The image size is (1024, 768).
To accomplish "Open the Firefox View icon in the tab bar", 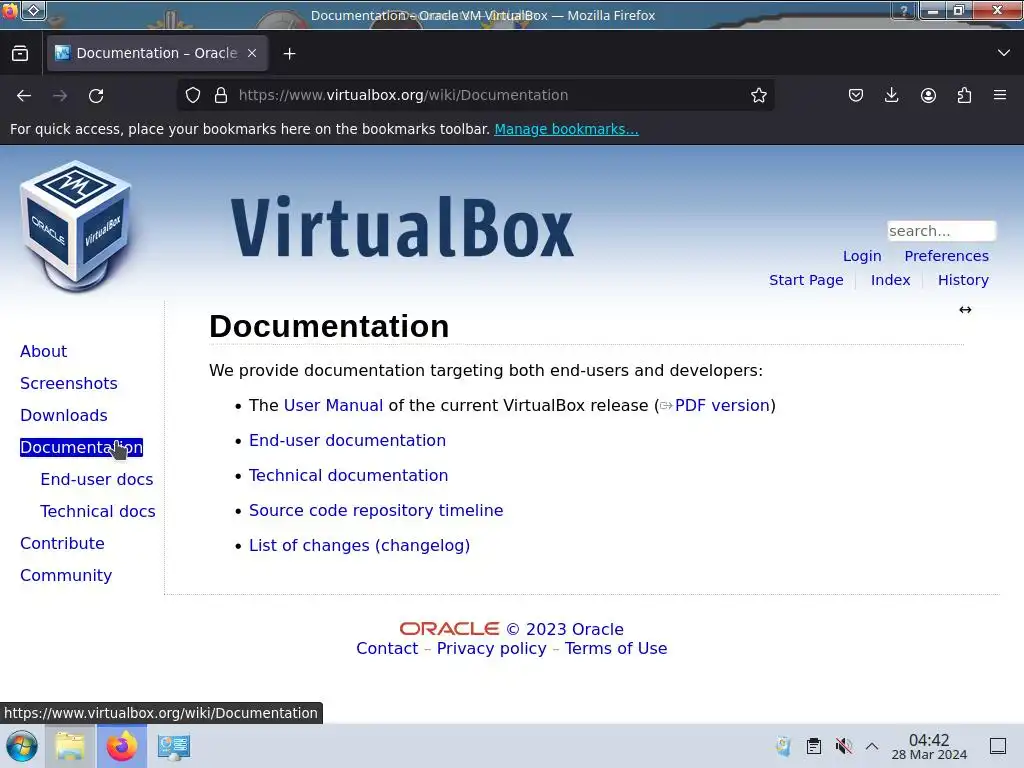I will 20,53.
